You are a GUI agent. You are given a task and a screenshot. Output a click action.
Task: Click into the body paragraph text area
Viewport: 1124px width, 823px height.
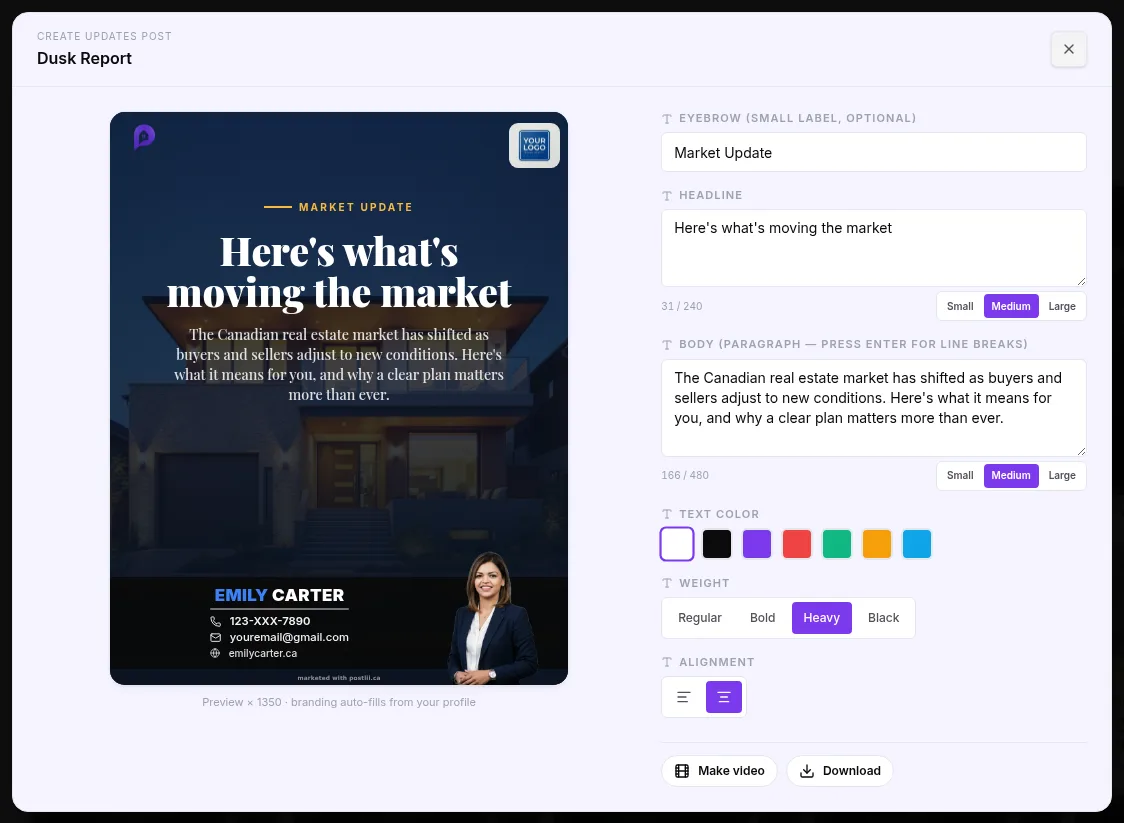pyautogui.click(x=873, y=408)
